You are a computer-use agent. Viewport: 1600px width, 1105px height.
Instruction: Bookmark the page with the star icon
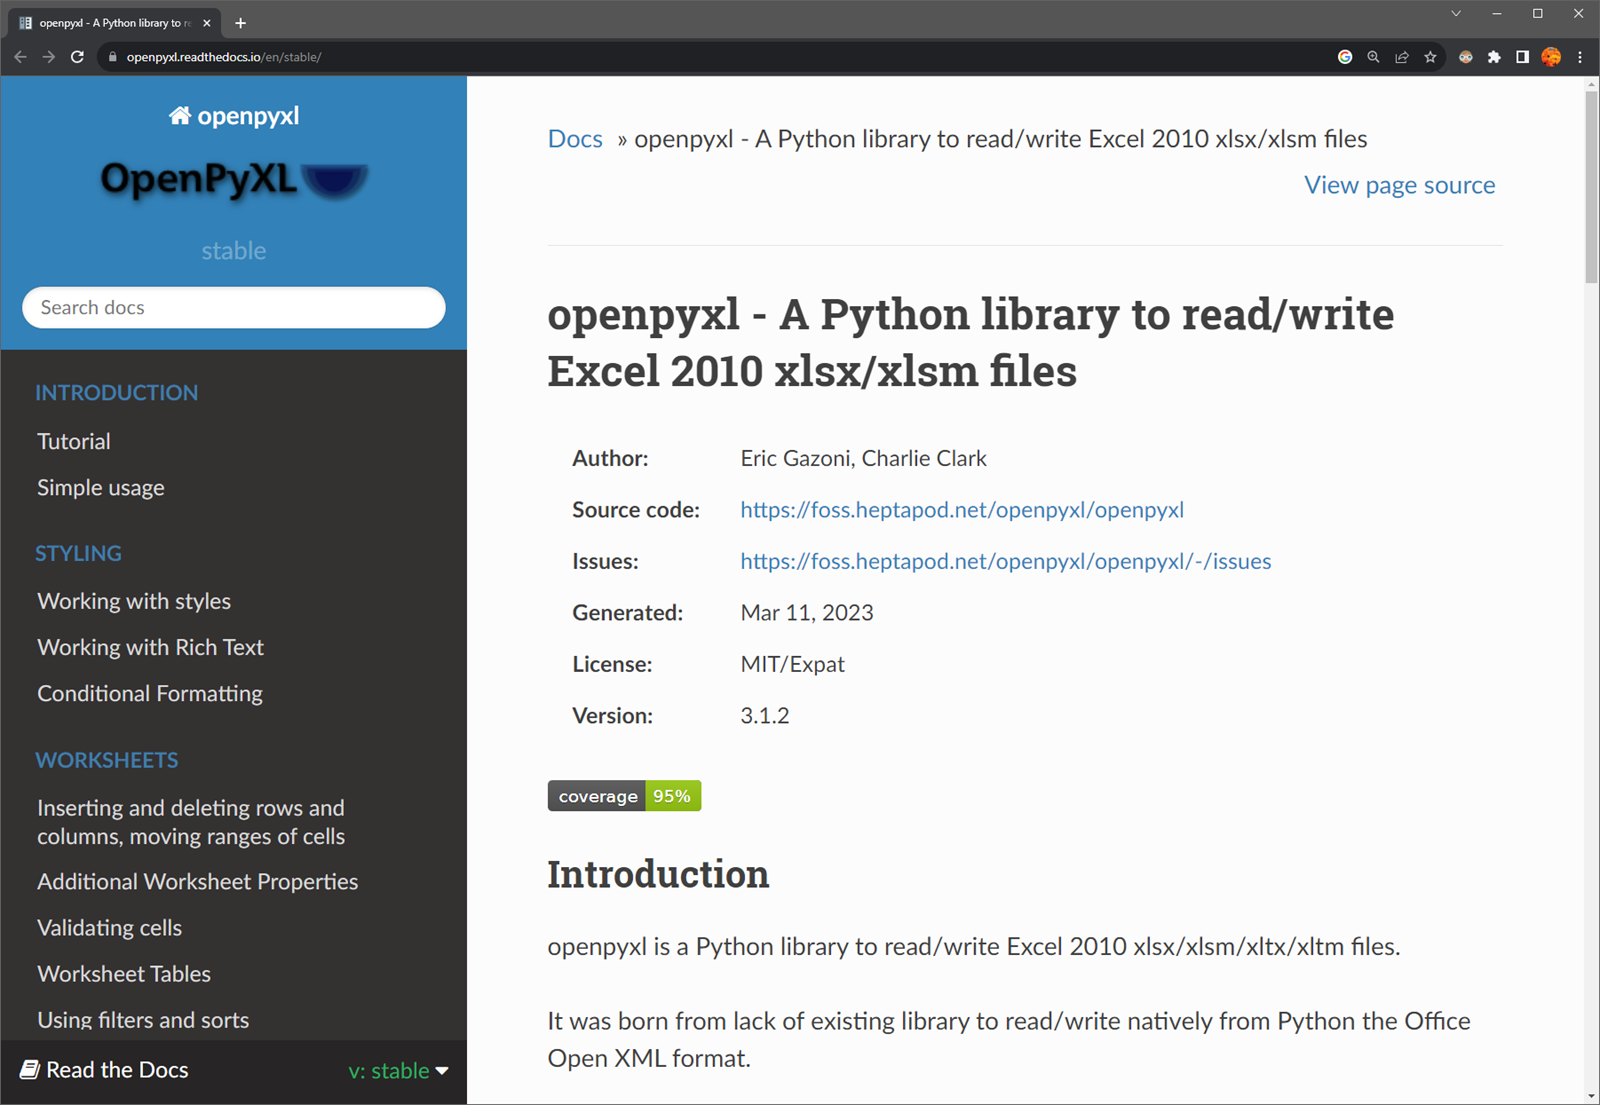[x=1430, y=57]
